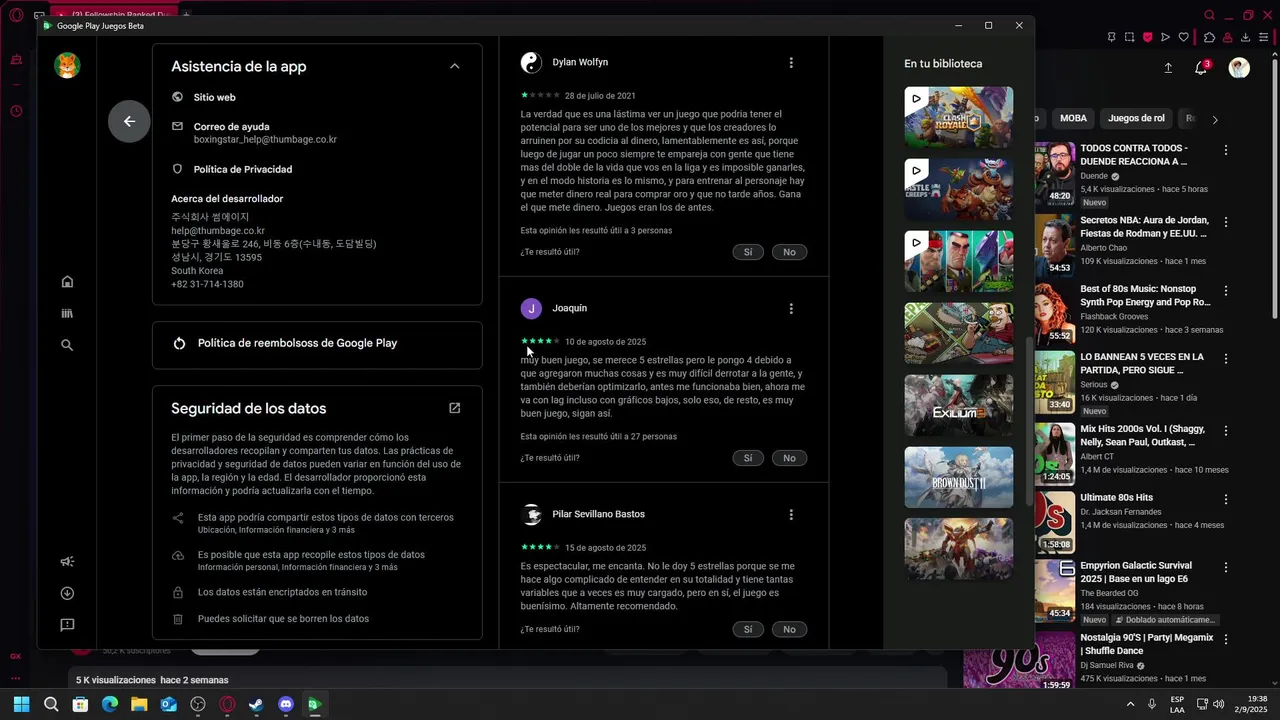Screen dimensions: 1280x720
Task: Click the Opera search icon in title bar
Action: [x=1210, y=15]
